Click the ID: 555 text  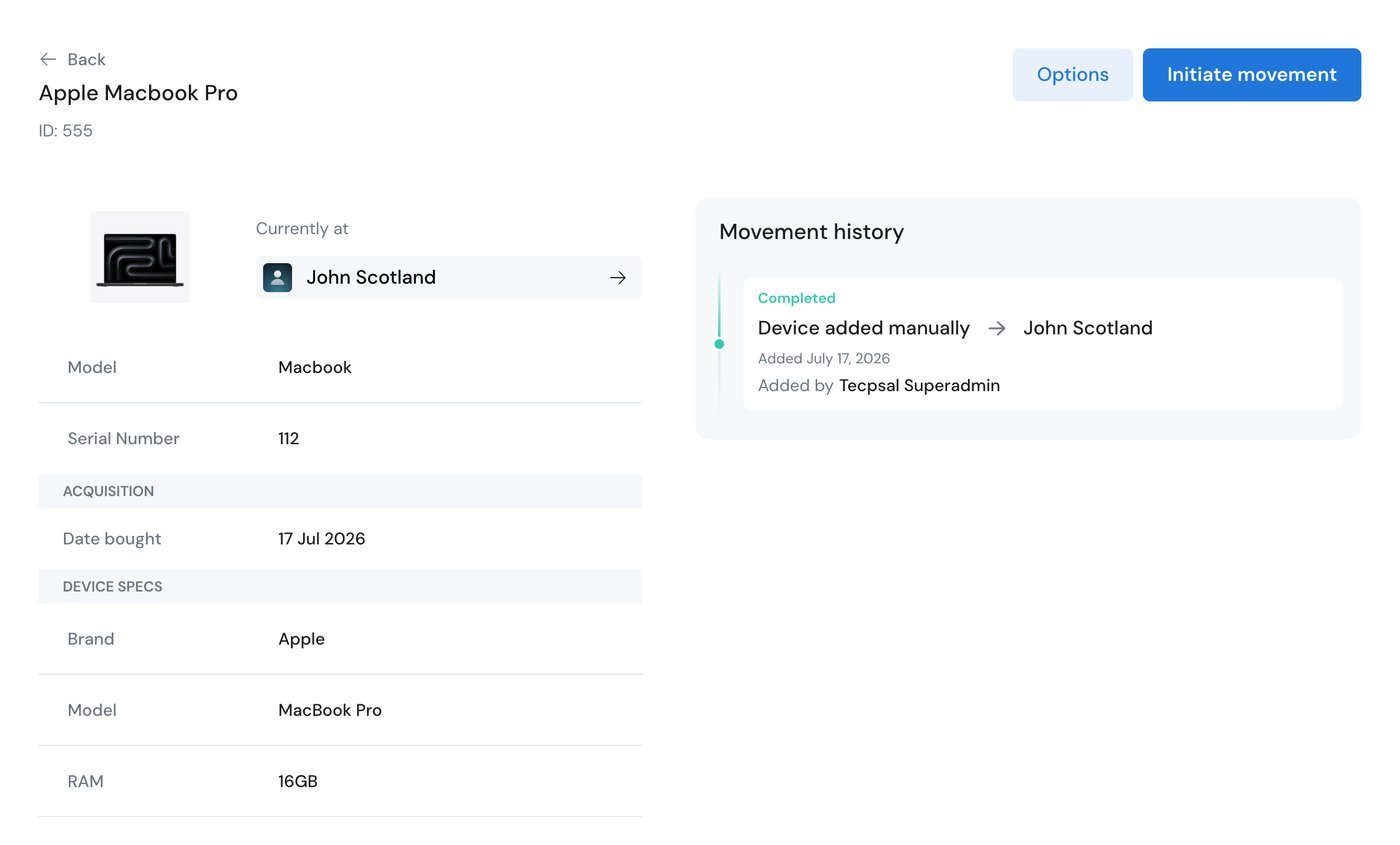(x=66, y=131)
